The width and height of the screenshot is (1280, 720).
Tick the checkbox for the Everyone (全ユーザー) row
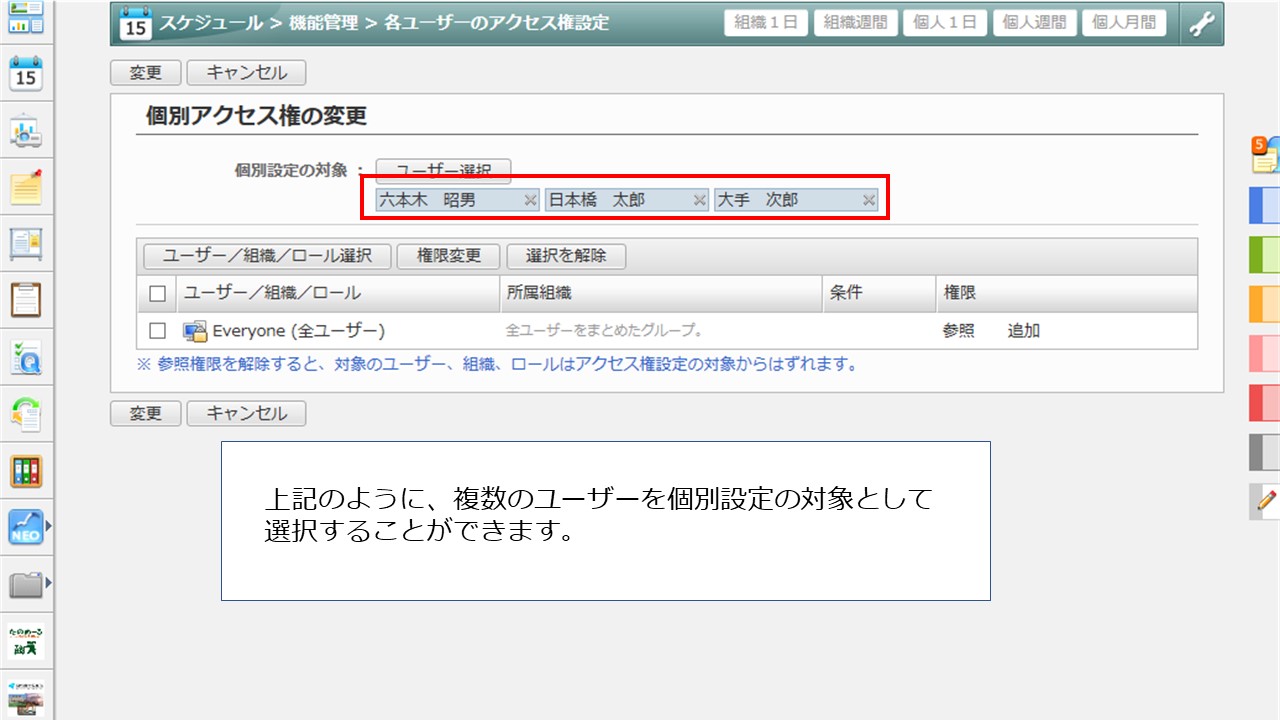pos(157,331)
